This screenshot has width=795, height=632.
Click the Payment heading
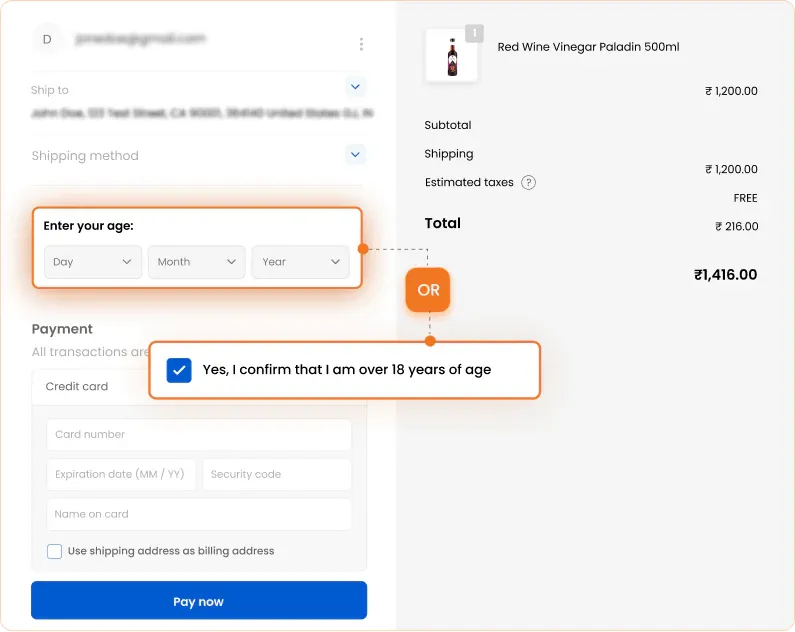62,329
